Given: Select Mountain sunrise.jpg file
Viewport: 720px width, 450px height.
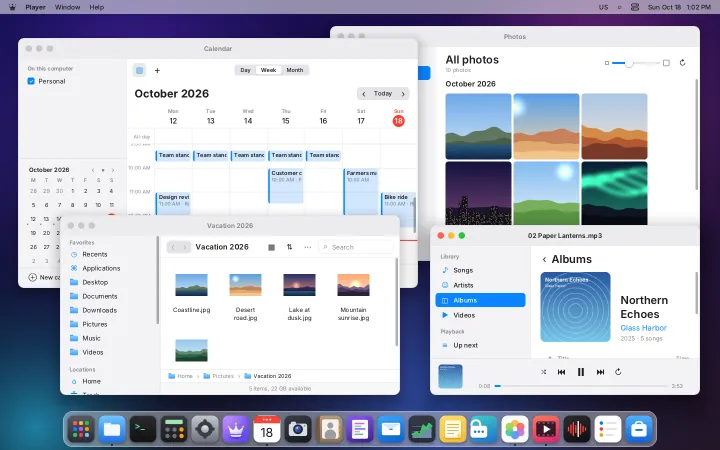Looking at the screenshot, I should point(353,297).
